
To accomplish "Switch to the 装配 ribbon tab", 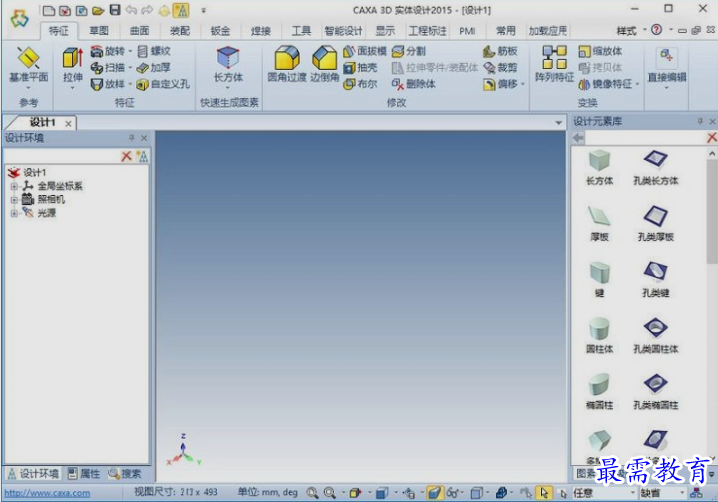I will point(180,31).
